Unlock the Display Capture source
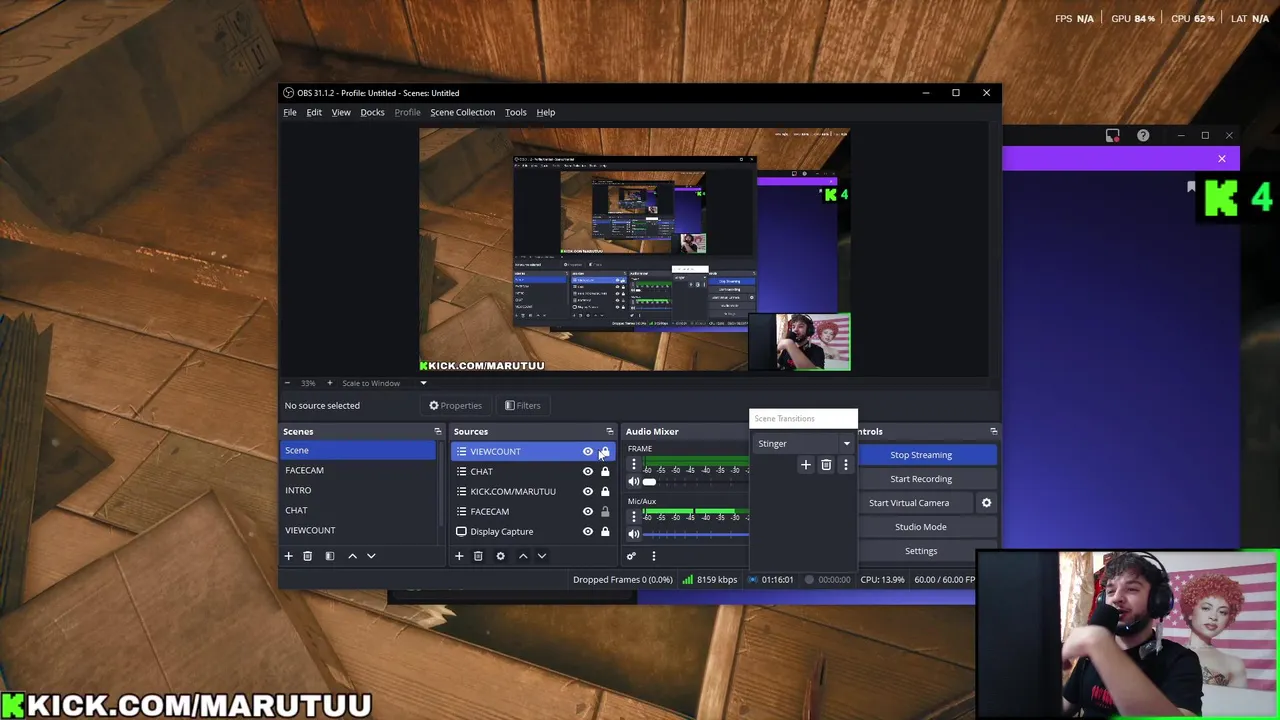The image size is (1280, 720). tap(604, 532)
